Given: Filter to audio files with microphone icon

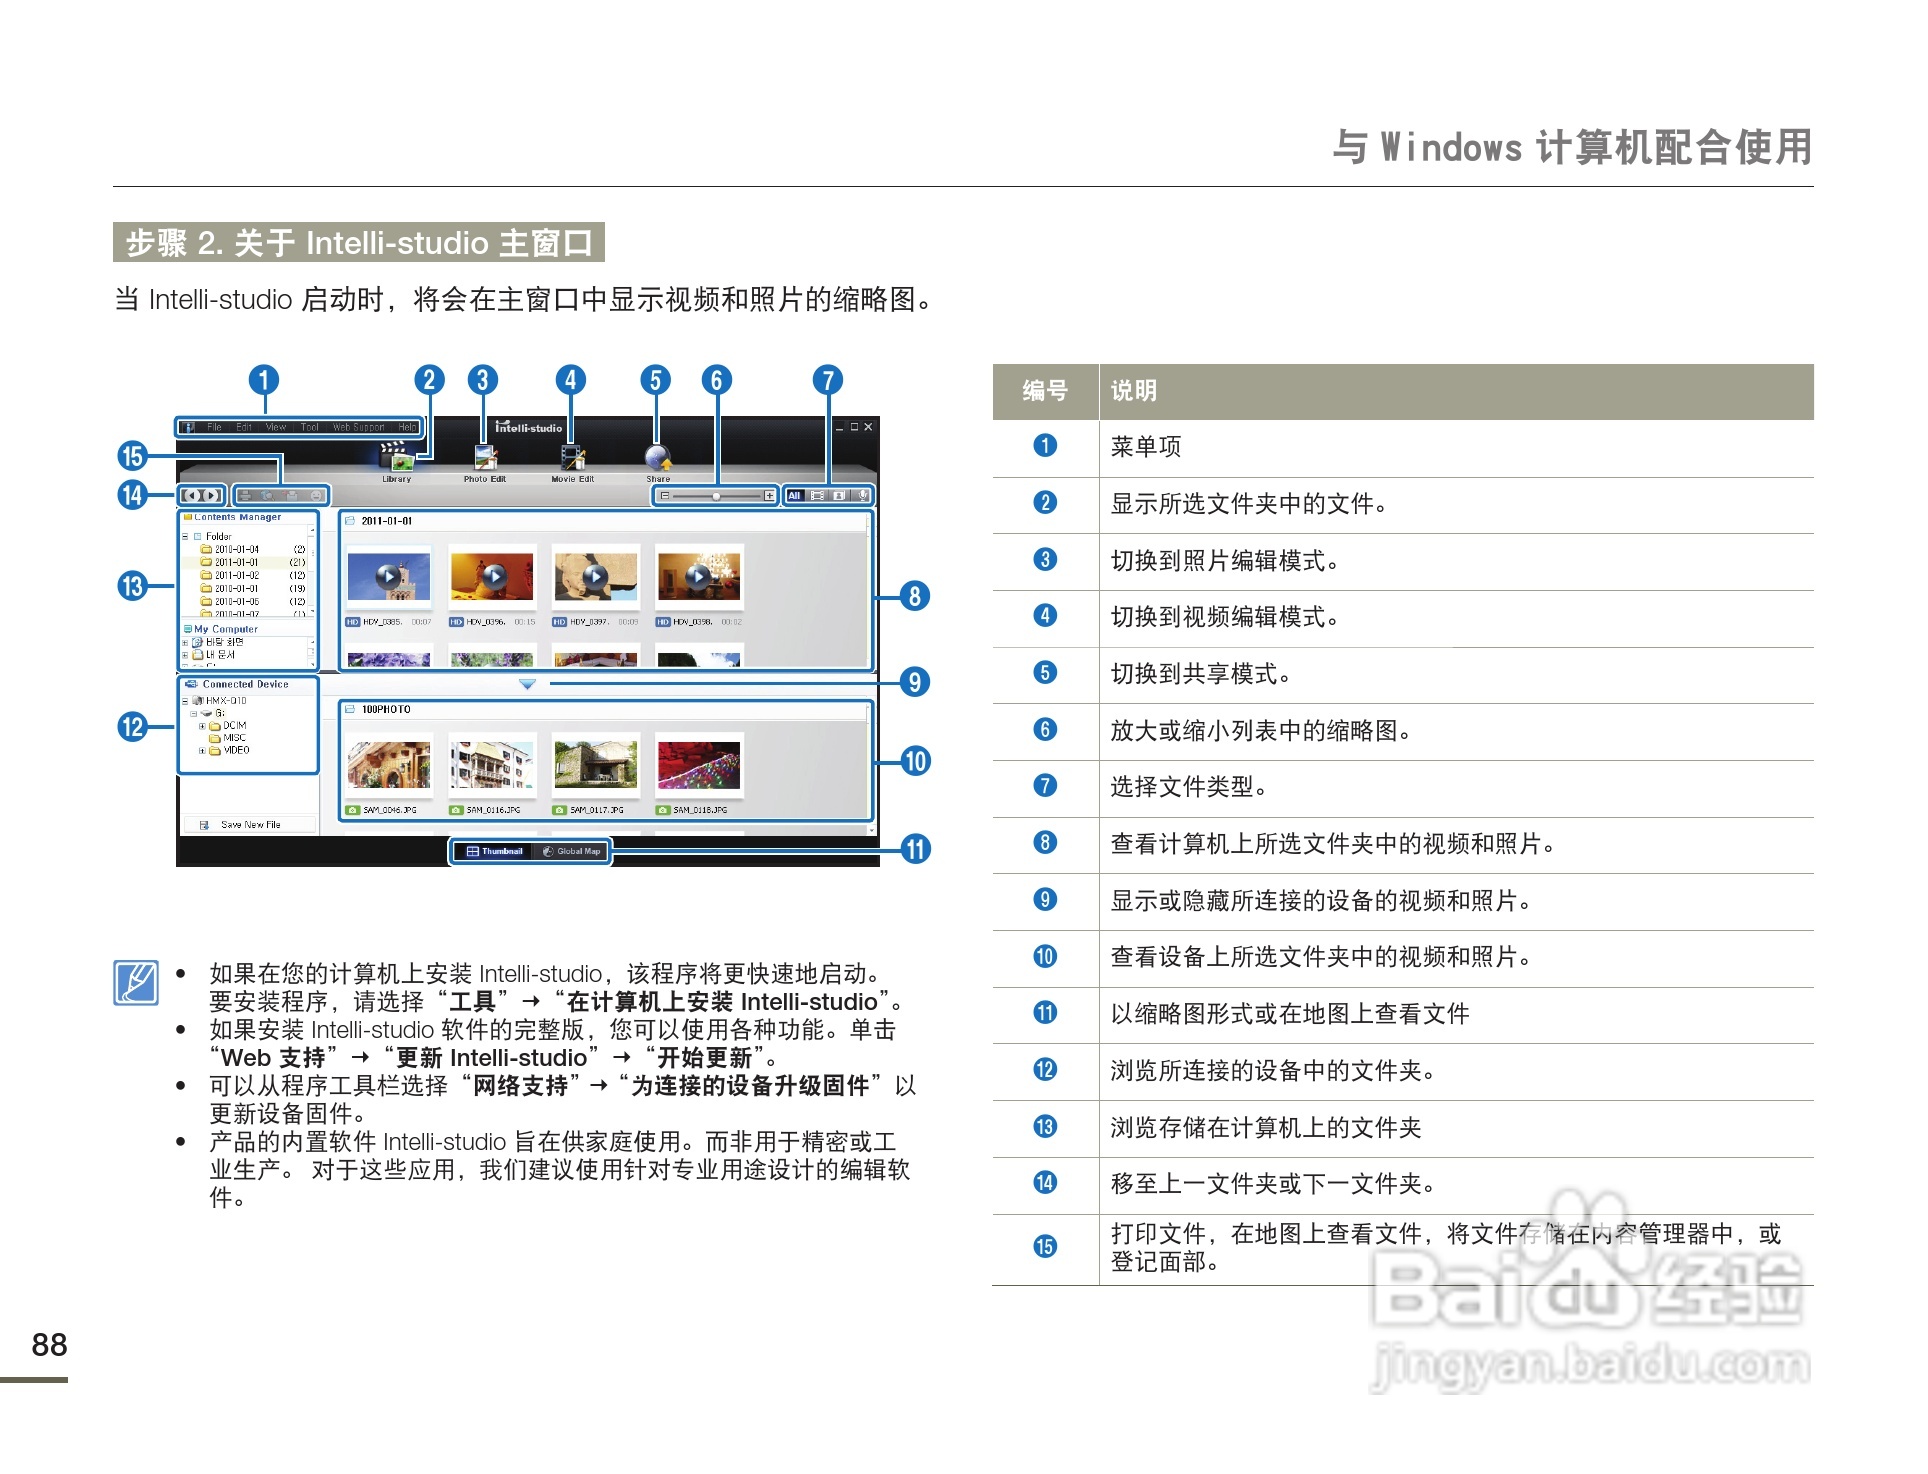Looking at the screenshot, I should [x=862, y=496].
